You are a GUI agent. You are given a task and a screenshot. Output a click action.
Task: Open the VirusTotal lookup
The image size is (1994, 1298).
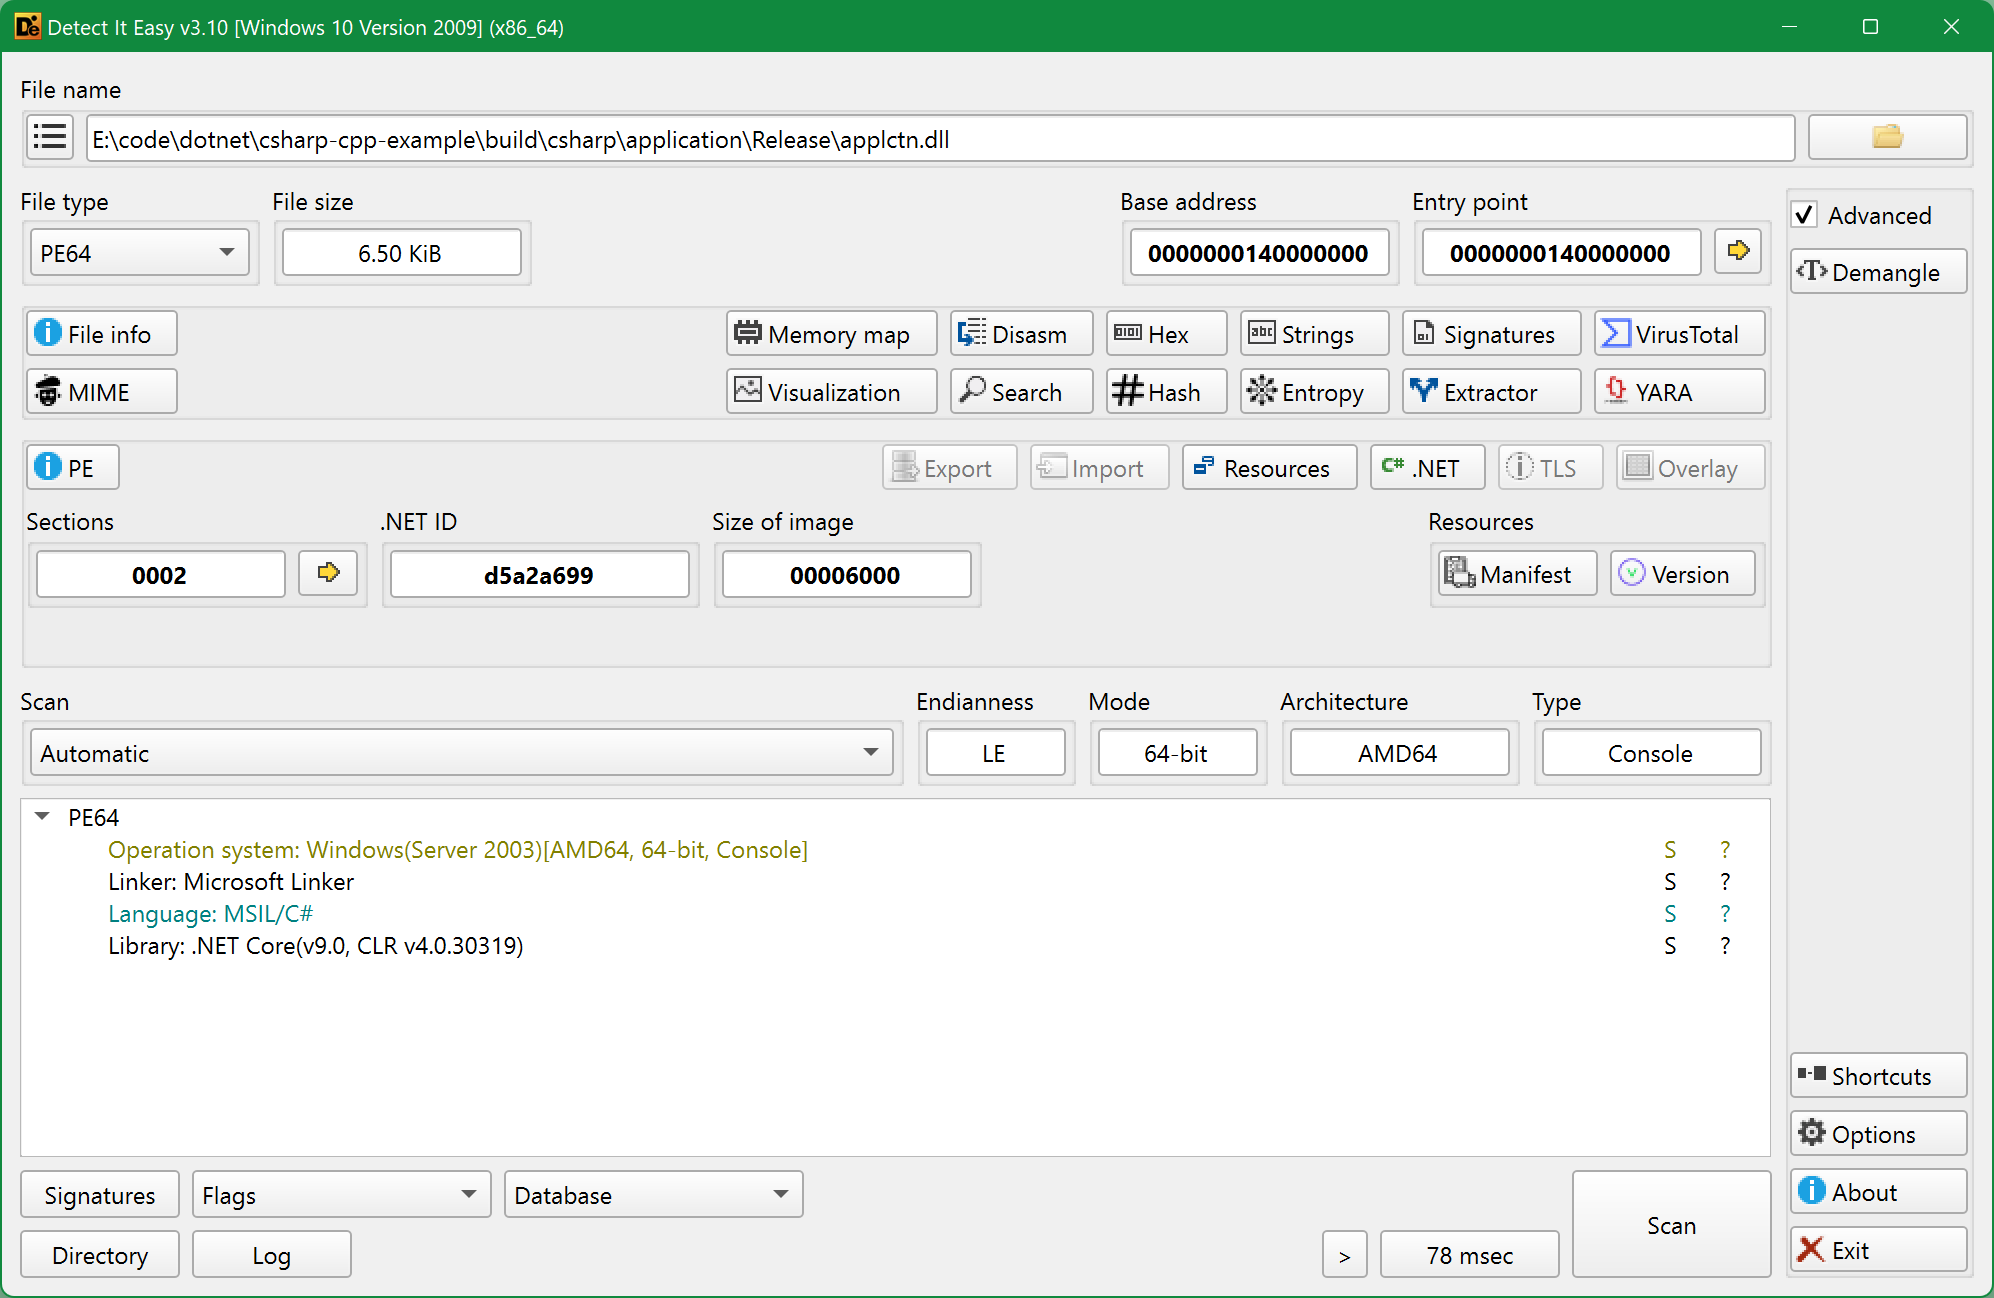pos(1679,334)
